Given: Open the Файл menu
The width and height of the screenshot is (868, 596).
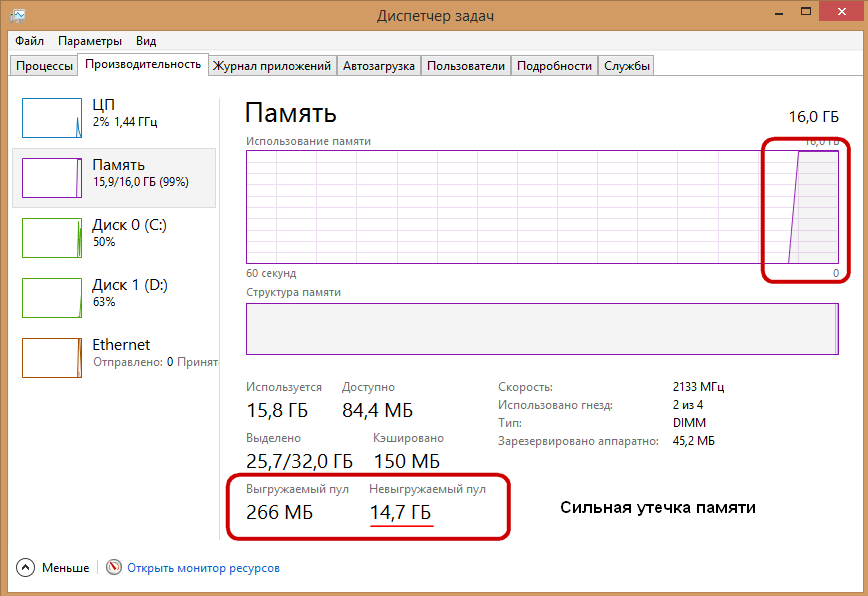Looking at the screenshot, I should click(29, 41).
